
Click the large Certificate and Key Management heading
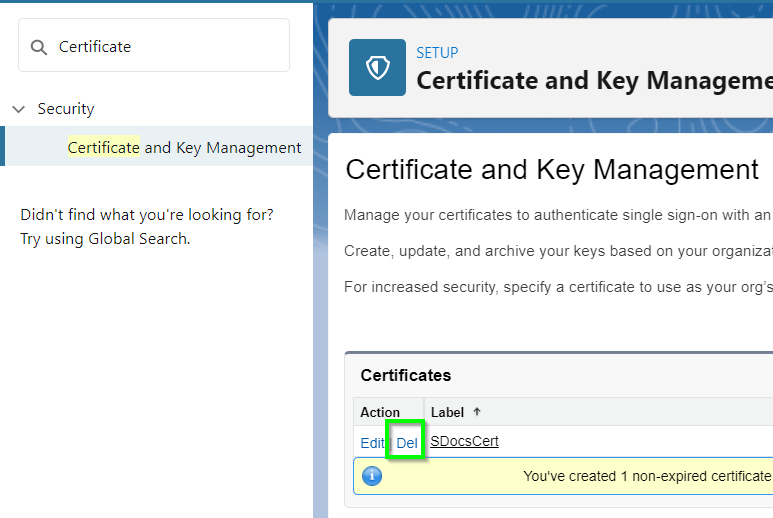click(552, 170)
